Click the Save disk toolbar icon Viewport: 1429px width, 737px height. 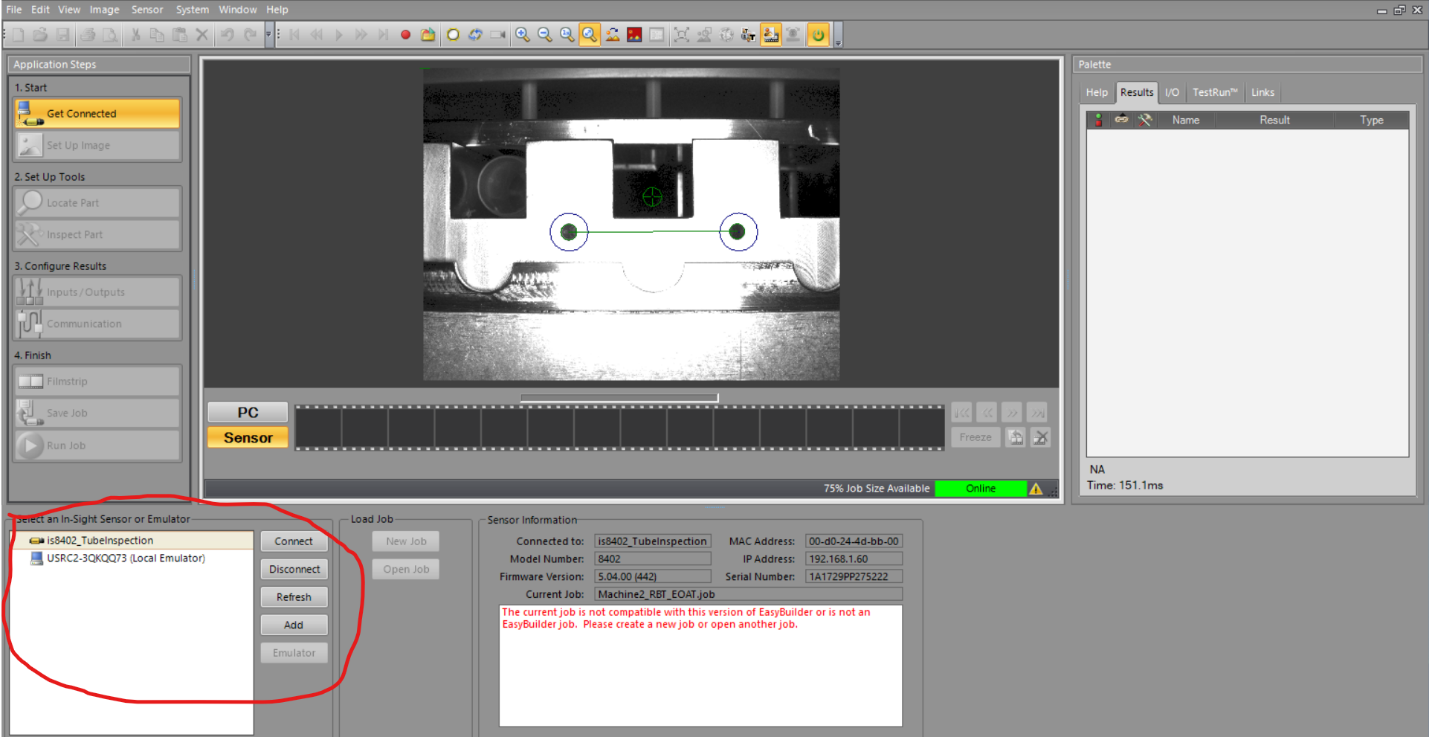[x=62, y=34]
